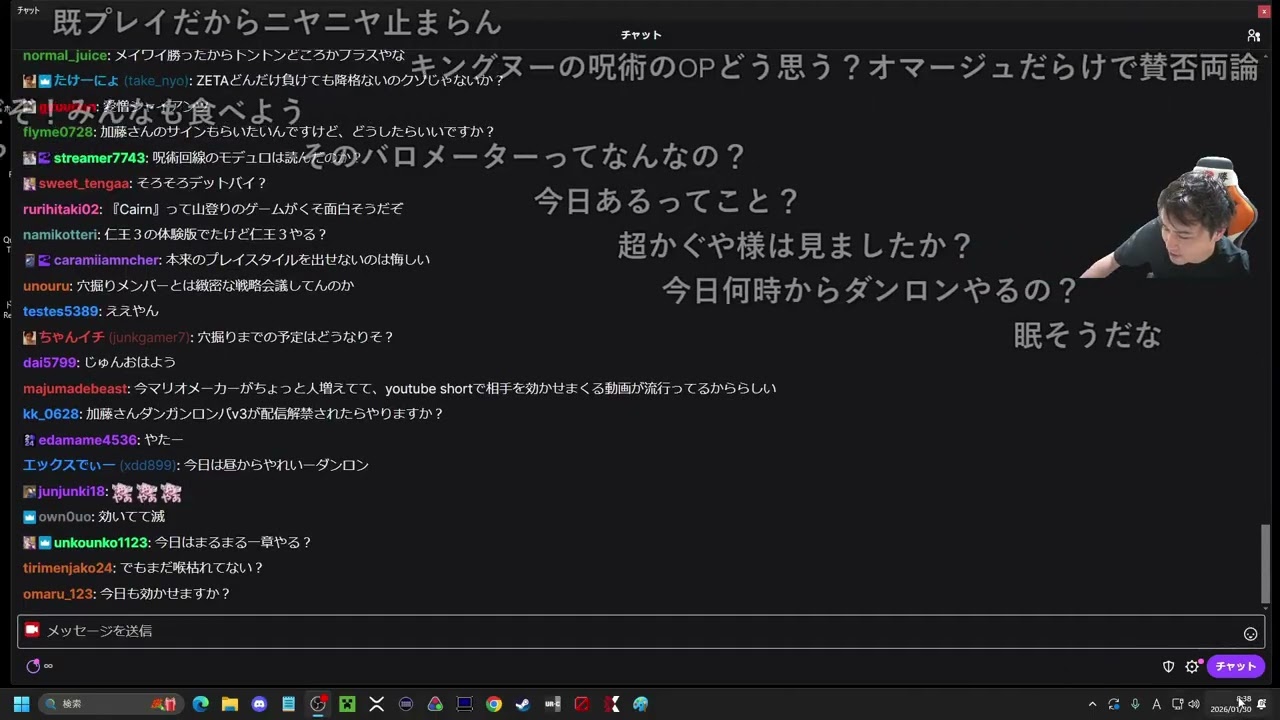The width and height of the screenshot is (1280, 720).
Task: Open normal_juice's user card
Action: click(x=65, y=55)
